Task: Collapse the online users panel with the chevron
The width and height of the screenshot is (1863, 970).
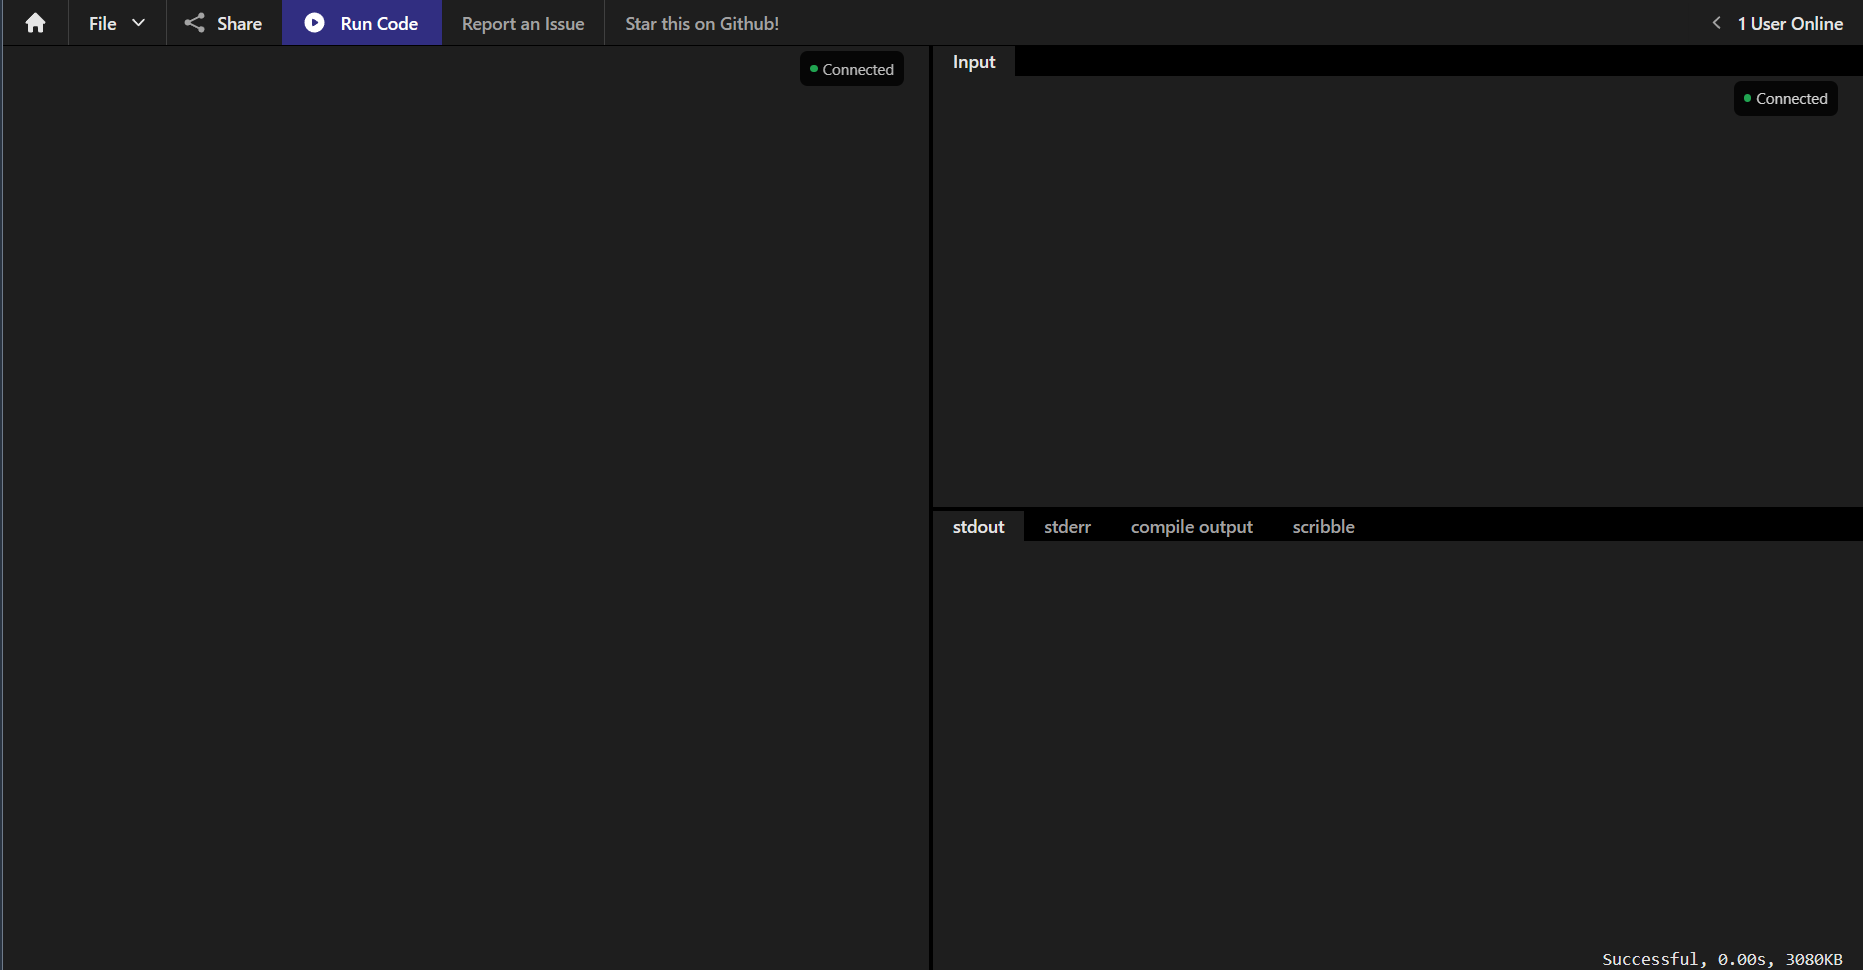Action: pos(1716,22)
